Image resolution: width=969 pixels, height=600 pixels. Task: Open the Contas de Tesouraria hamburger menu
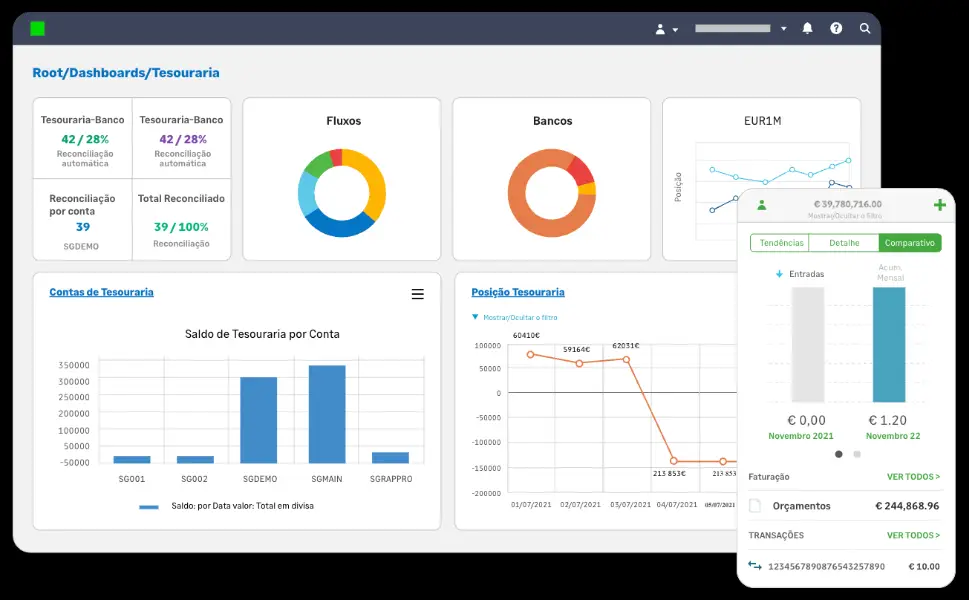[x=417, y=294]
